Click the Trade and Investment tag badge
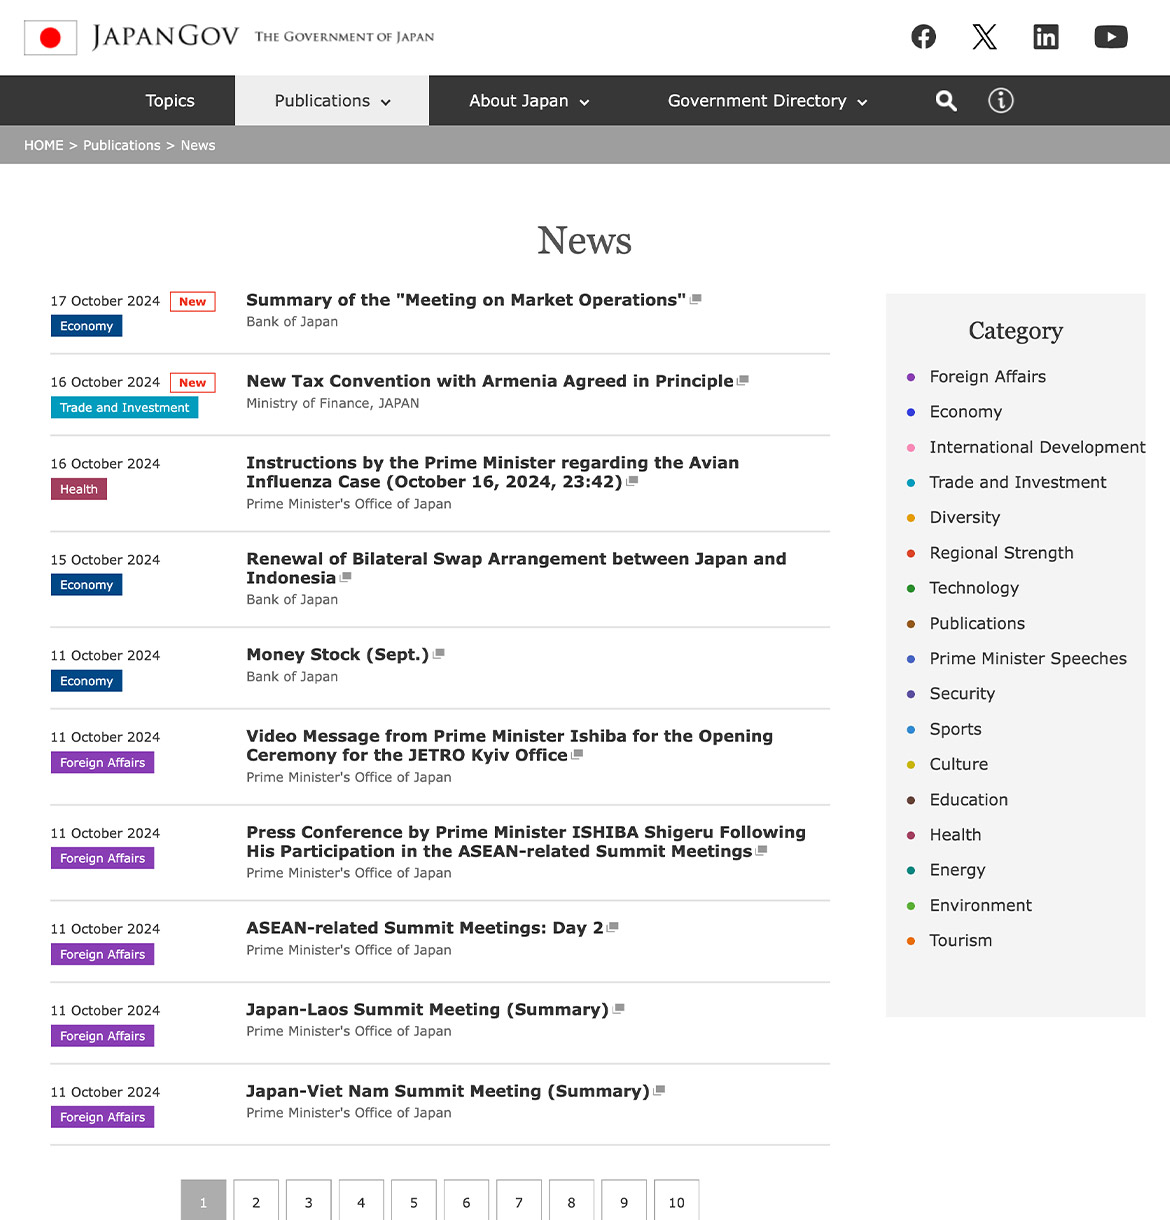The image size is (1170, 1220). coord(124,407)
